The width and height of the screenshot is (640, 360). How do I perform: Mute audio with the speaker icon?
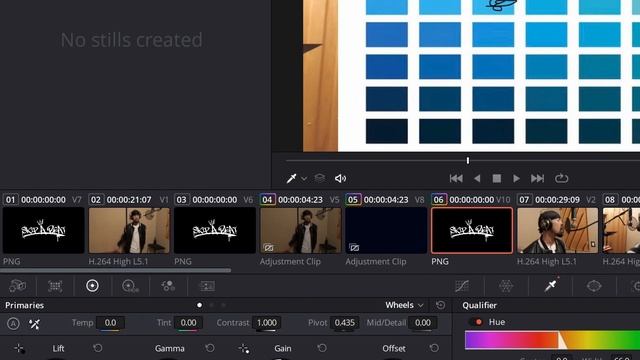click(x=340, y=178)
